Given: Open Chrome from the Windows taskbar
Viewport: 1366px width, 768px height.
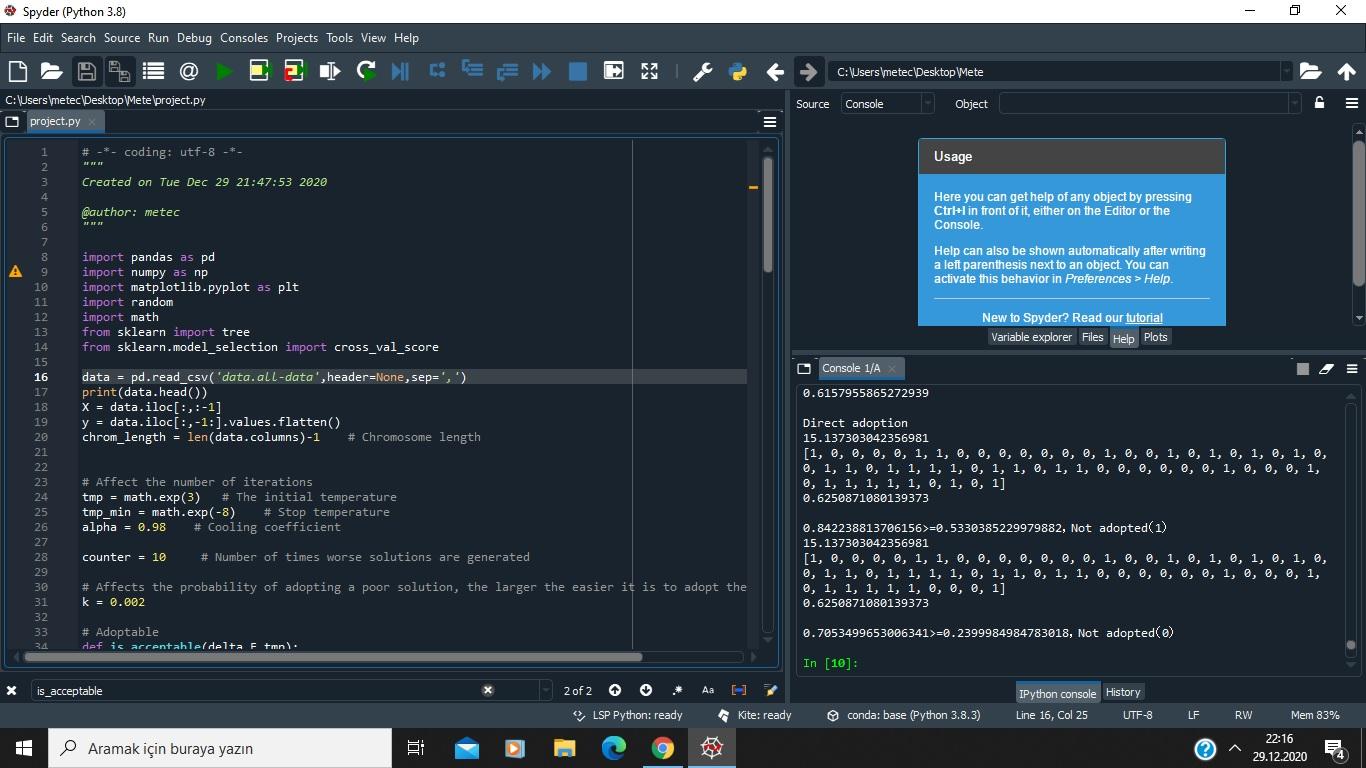Looking at the screenshot, I should pyautogui.click(x=662, y=748).
